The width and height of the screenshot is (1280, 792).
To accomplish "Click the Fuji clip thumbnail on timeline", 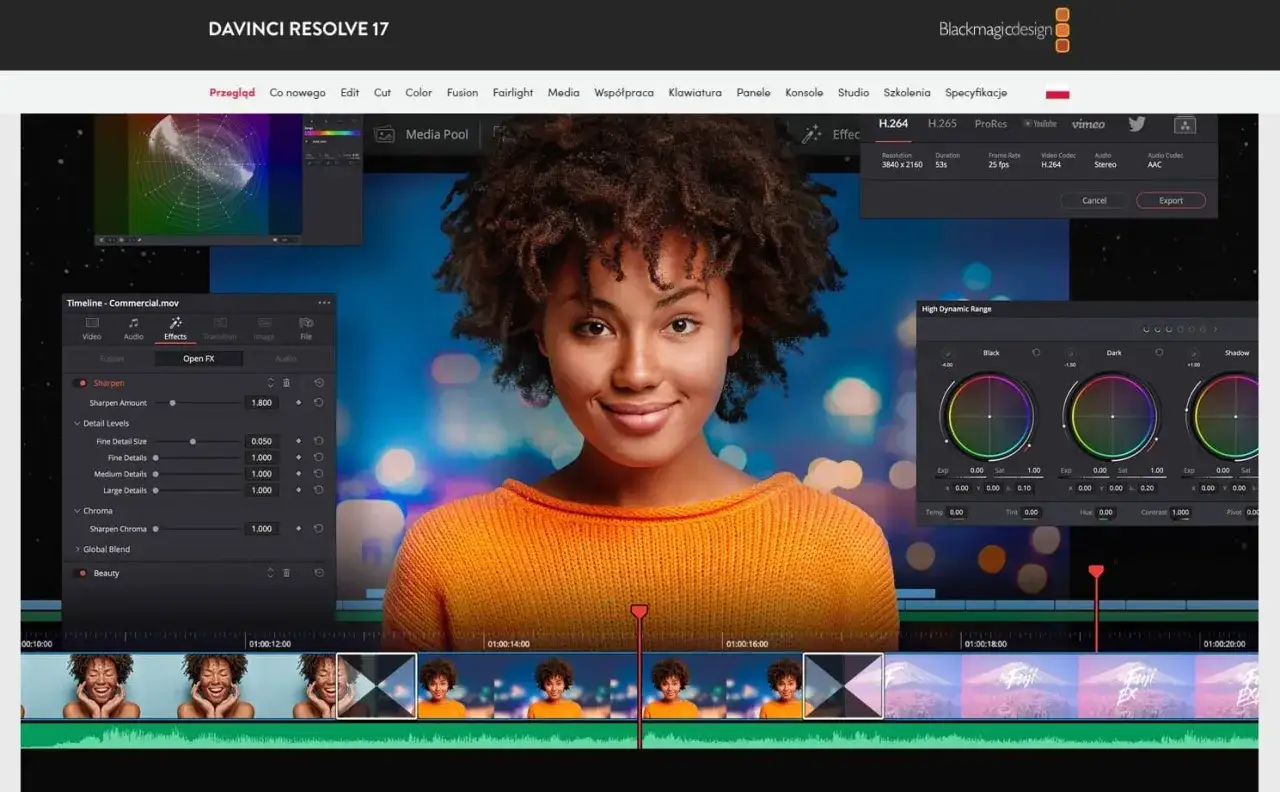I will click(x=1020, y=686).
